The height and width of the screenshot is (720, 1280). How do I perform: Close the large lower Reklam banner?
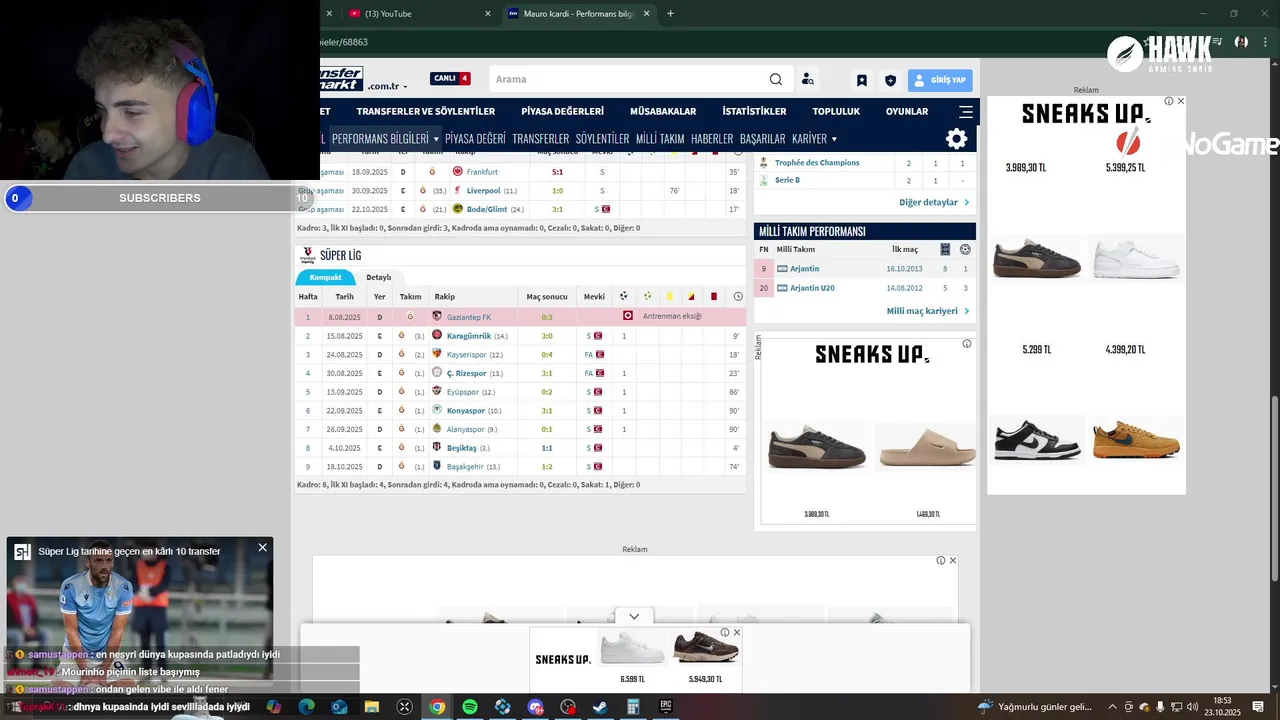click(952, 560)
